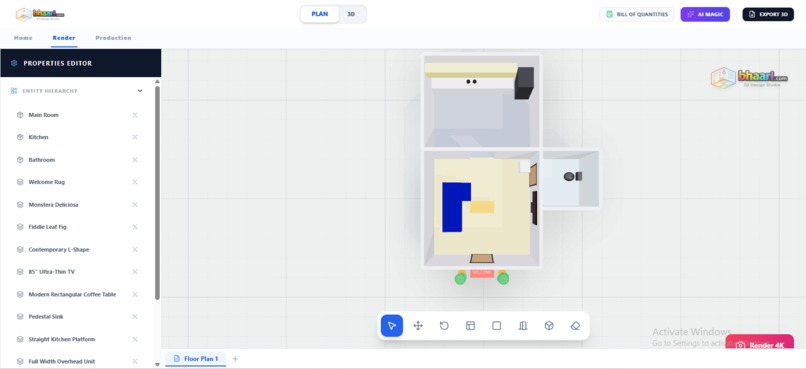Choose the Move arrows tool
The width and height of the screenshot is (806, 369).
[x=418, y=326]
